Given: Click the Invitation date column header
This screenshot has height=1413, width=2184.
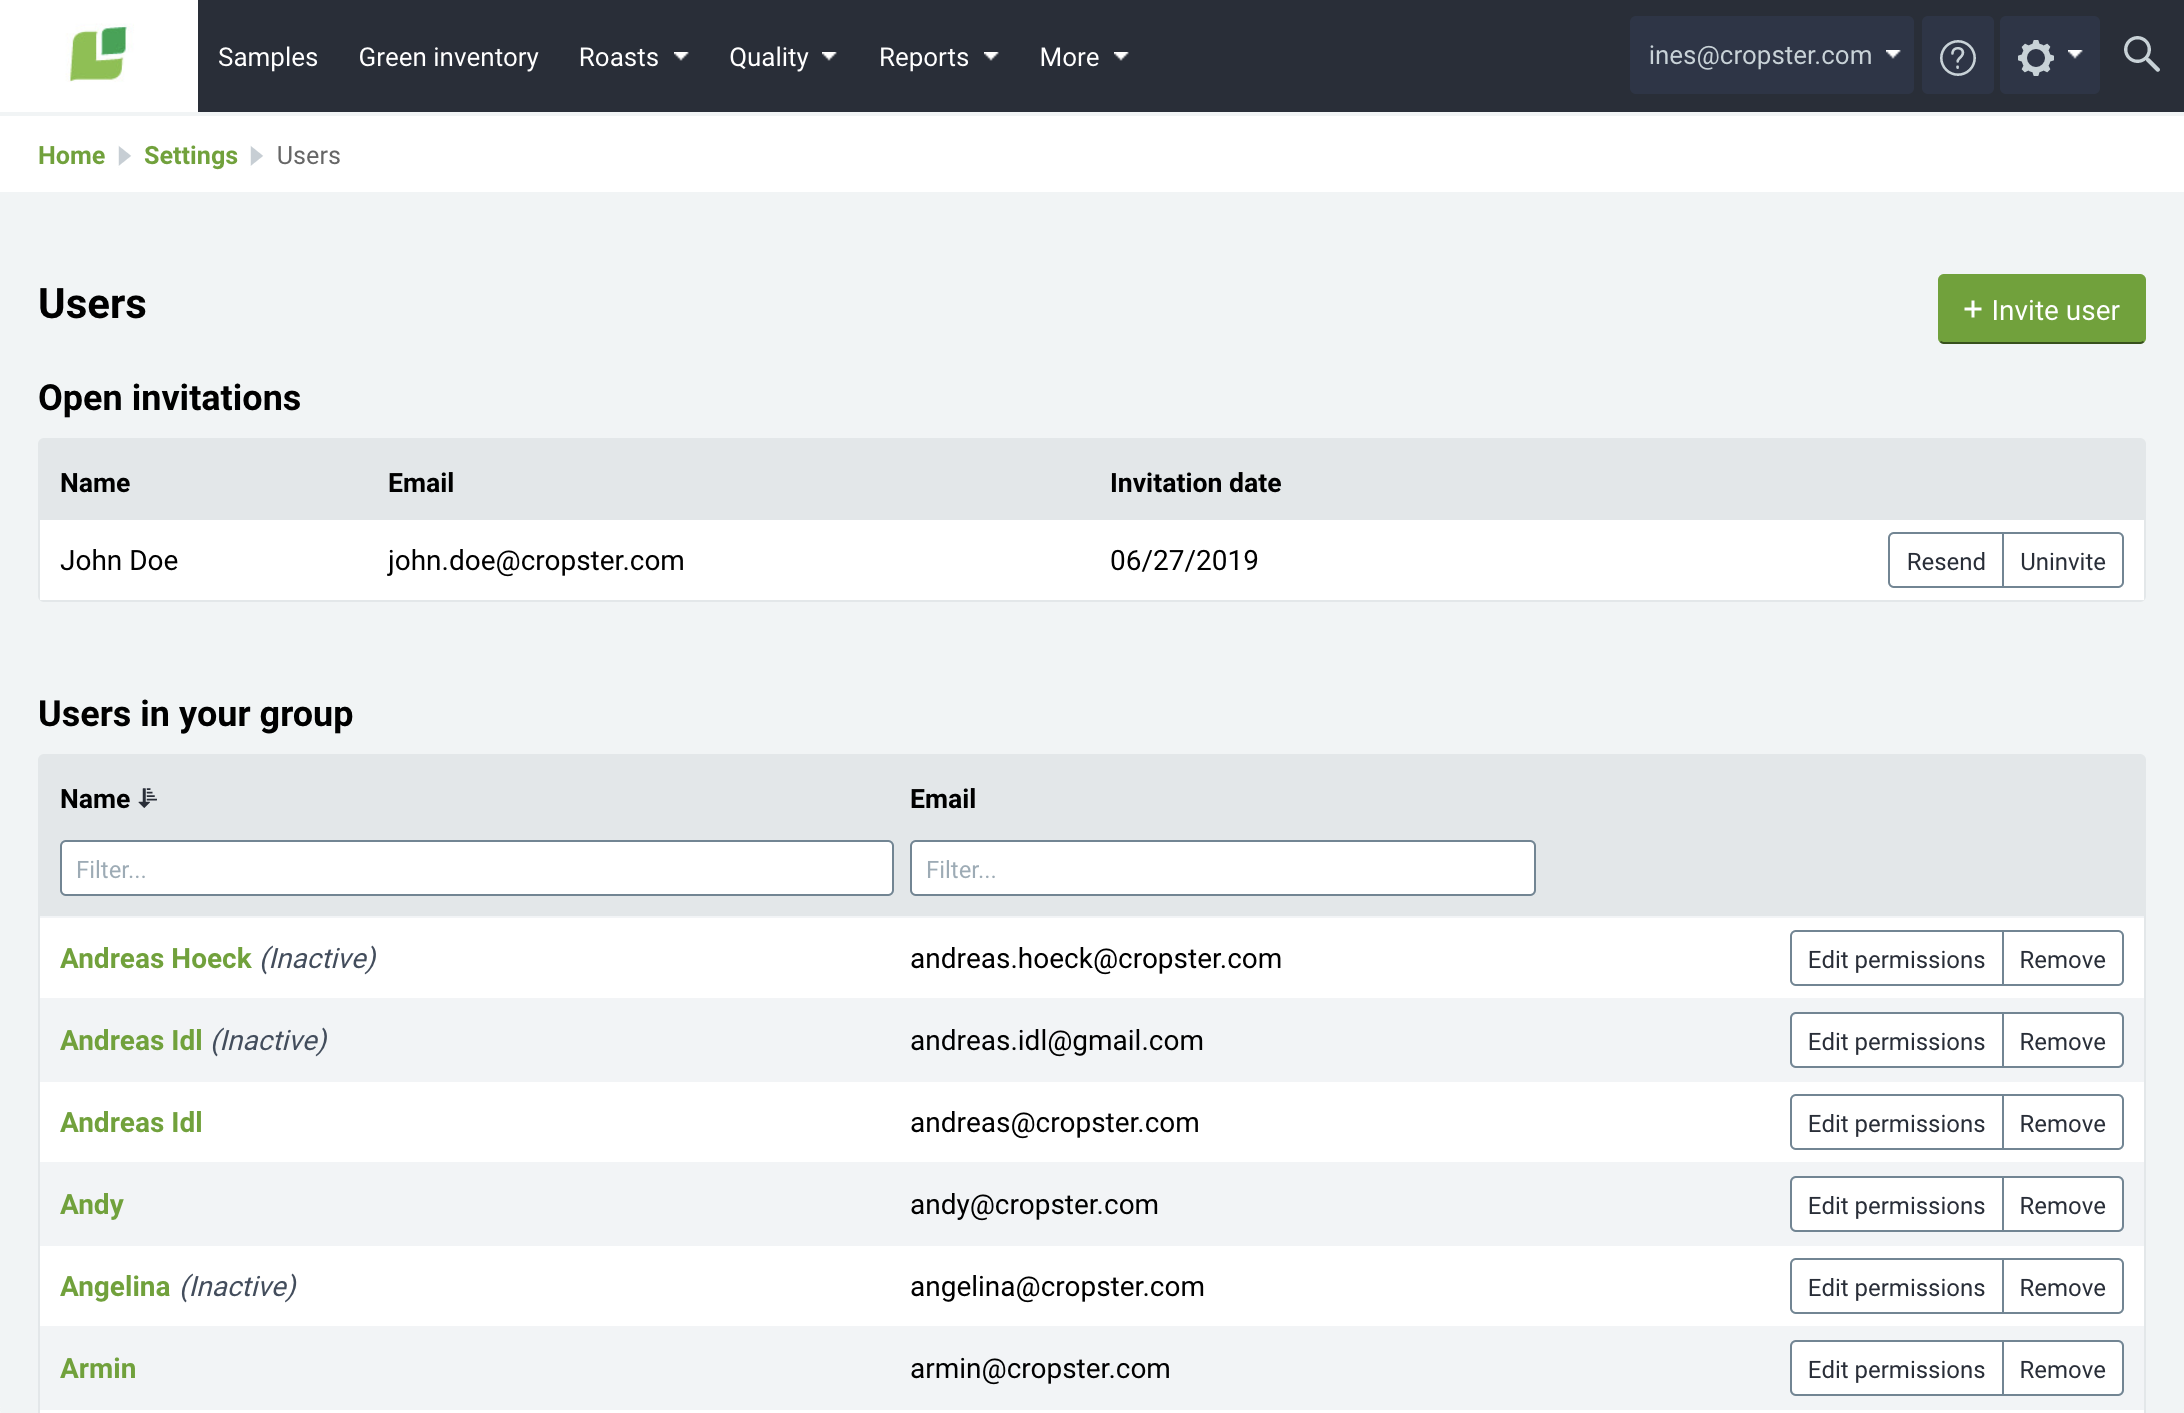Looking at the screenshot, I should [1195, 483].
